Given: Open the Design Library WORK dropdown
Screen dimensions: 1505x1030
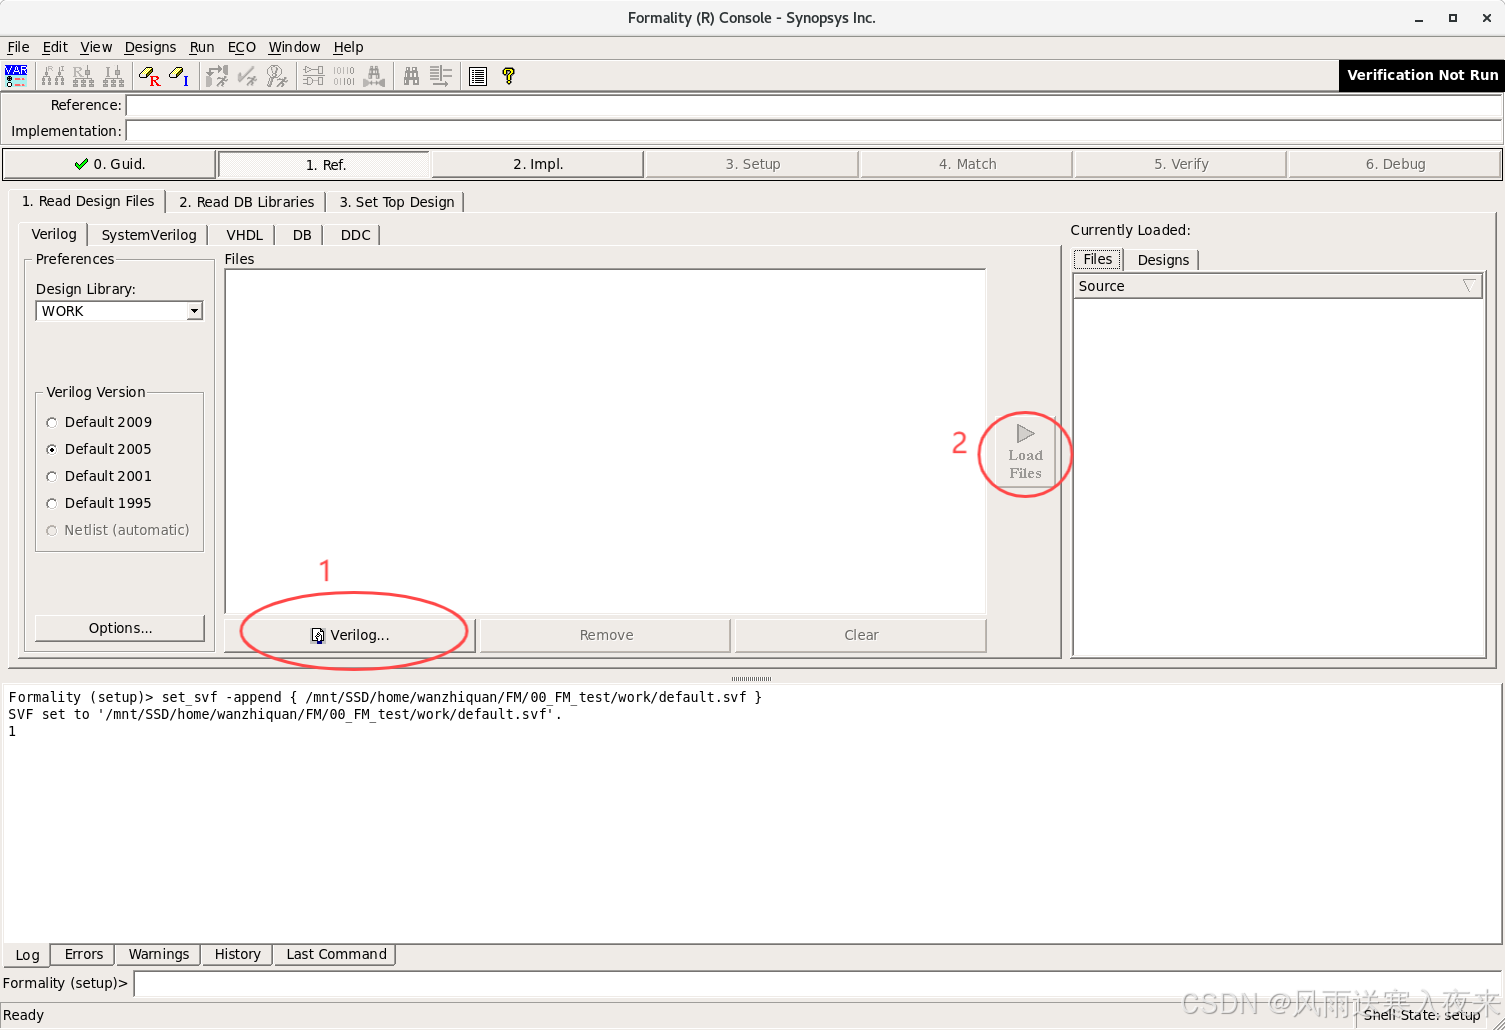Looking at the screenshot, I should coord(194,311).
